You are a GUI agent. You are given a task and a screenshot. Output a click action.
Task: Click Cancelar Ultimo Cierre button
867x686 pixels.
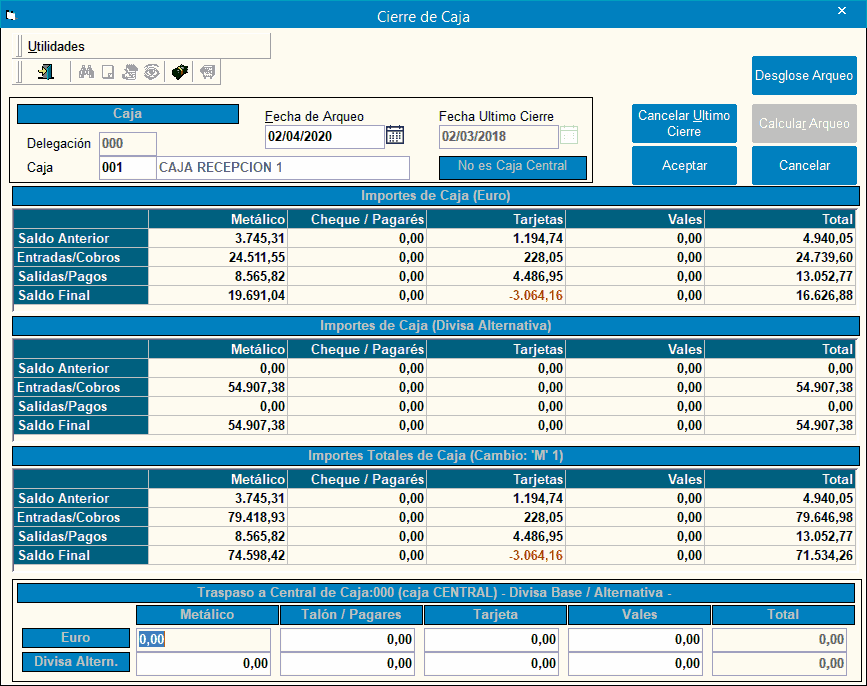[684, 123]
